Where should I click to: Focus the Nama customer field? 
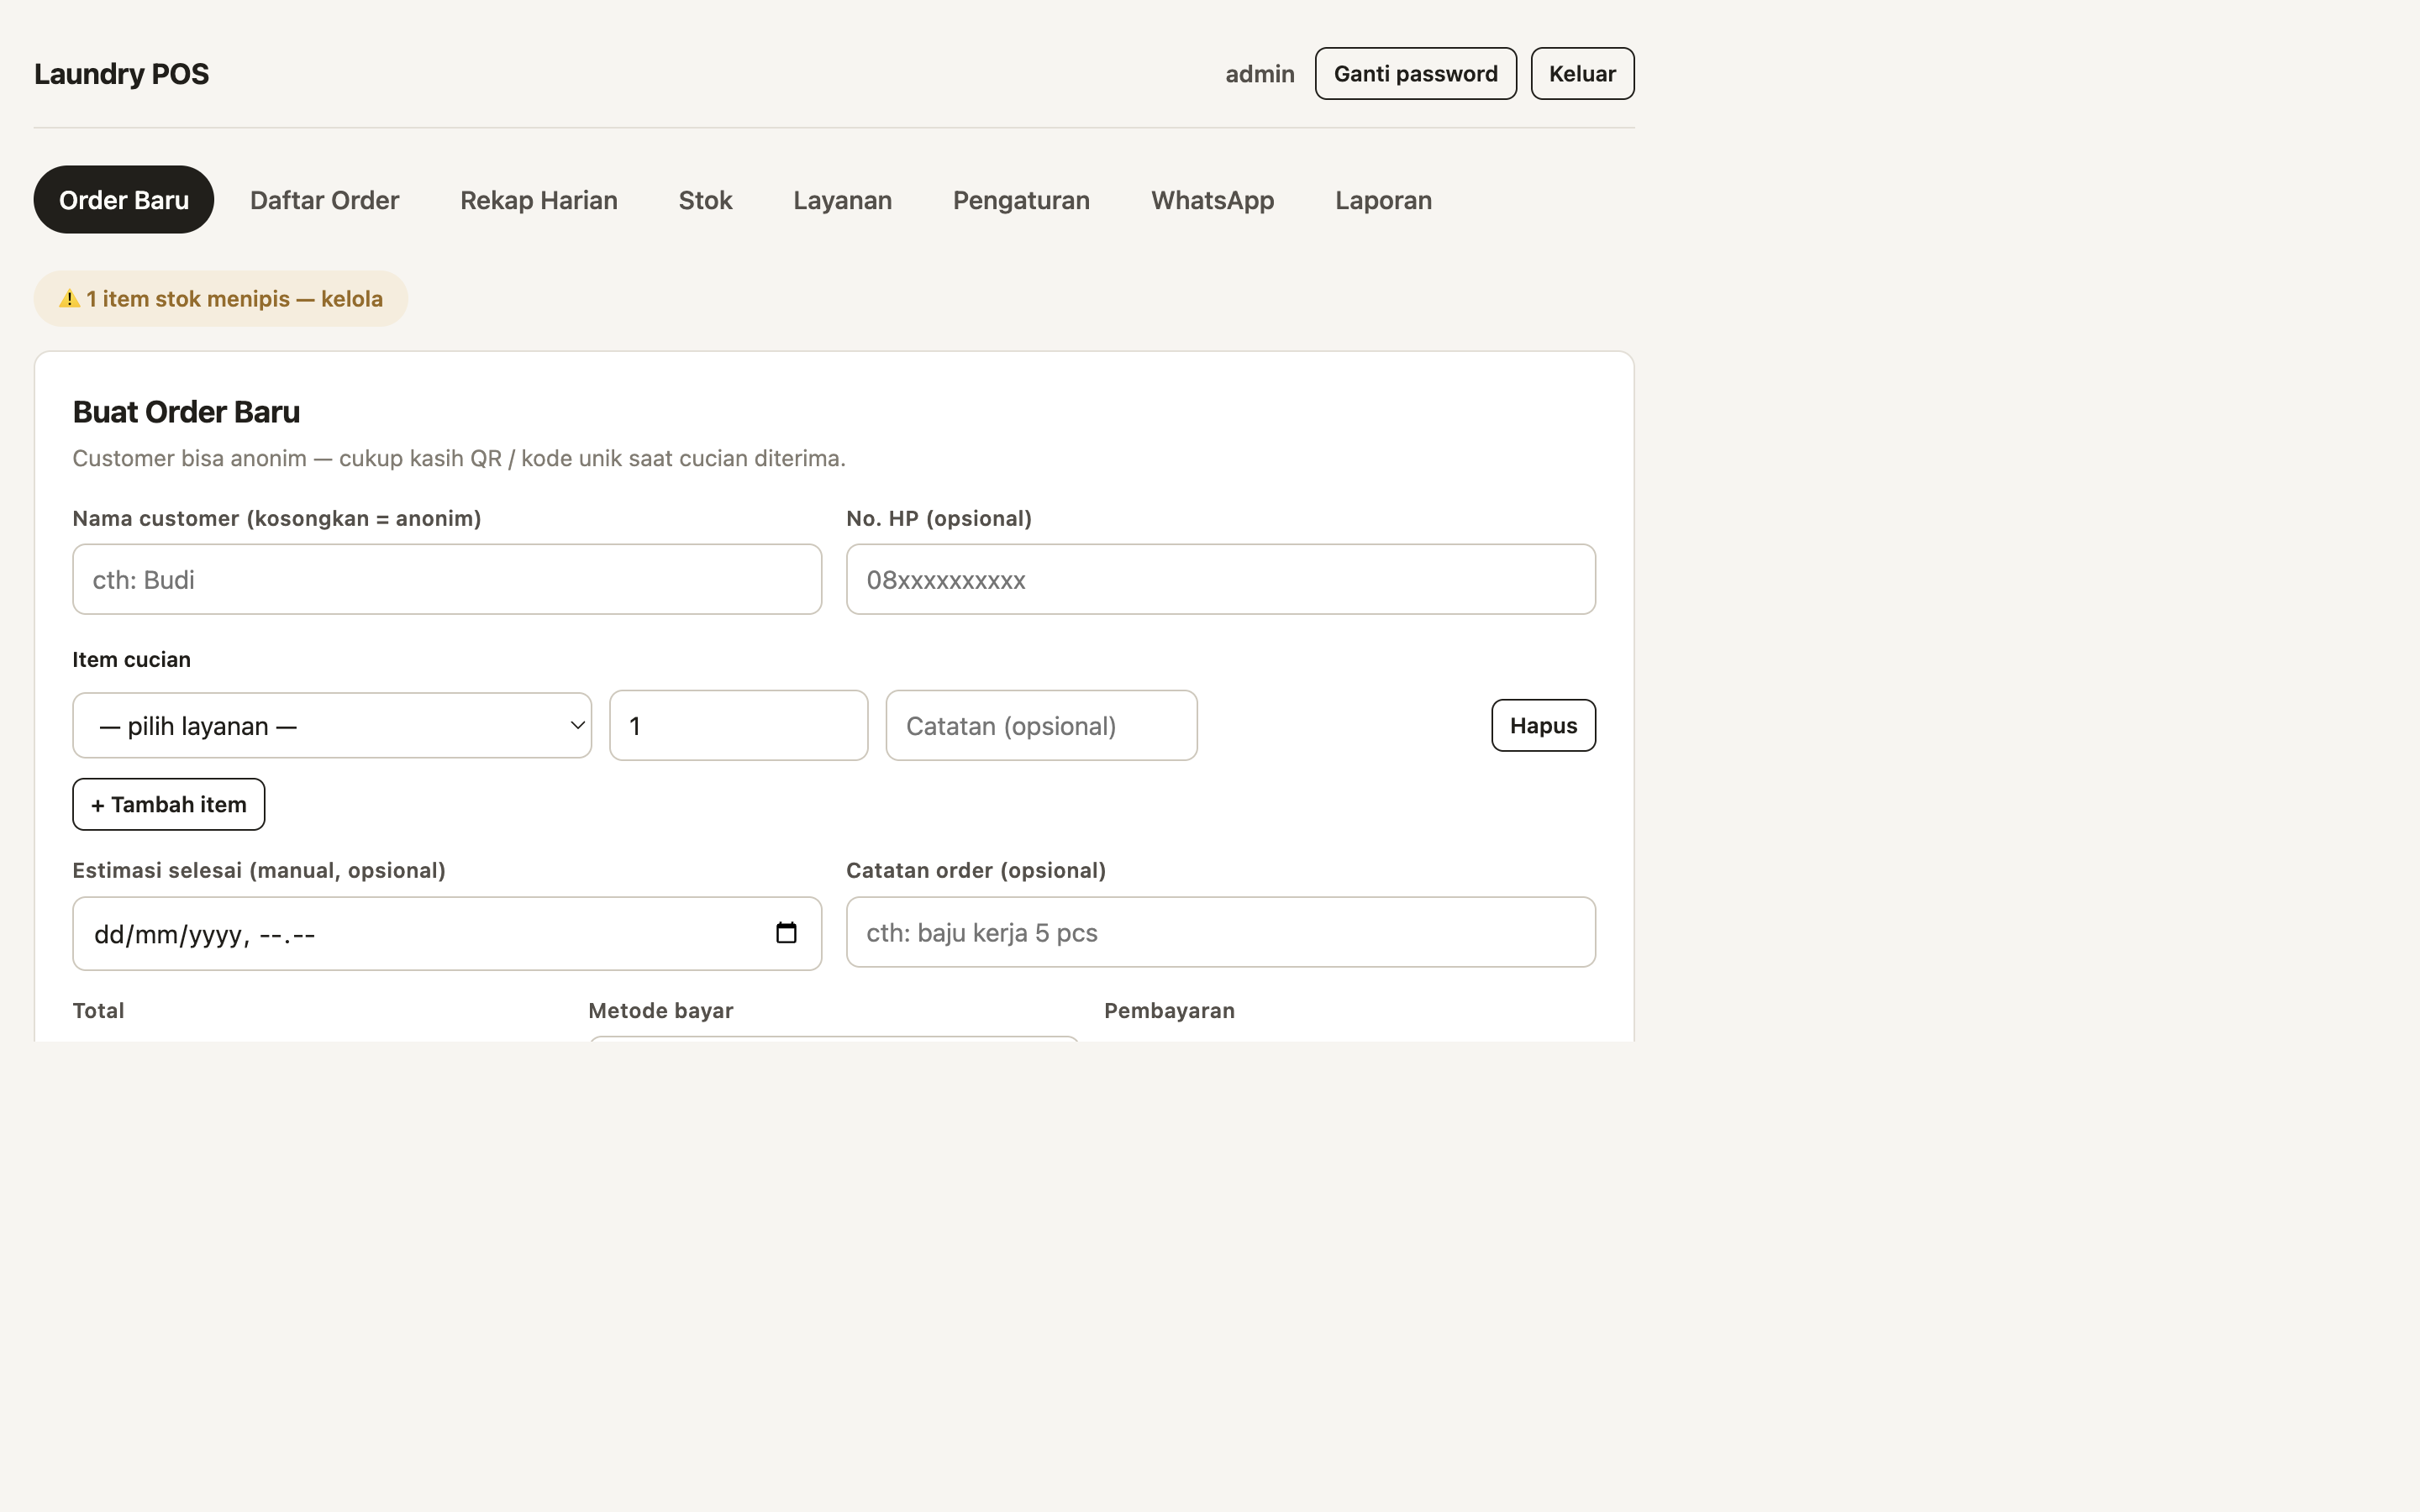click(447, 579)
